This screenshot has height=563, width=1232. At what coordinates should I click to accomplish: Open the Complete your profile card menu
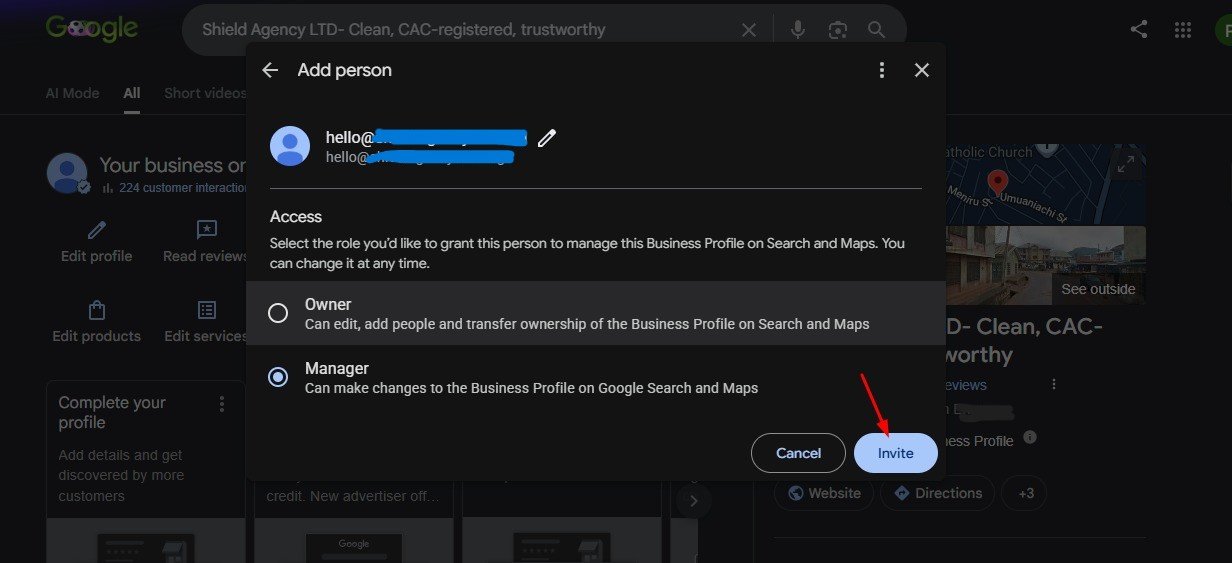(x=222, y=404)
